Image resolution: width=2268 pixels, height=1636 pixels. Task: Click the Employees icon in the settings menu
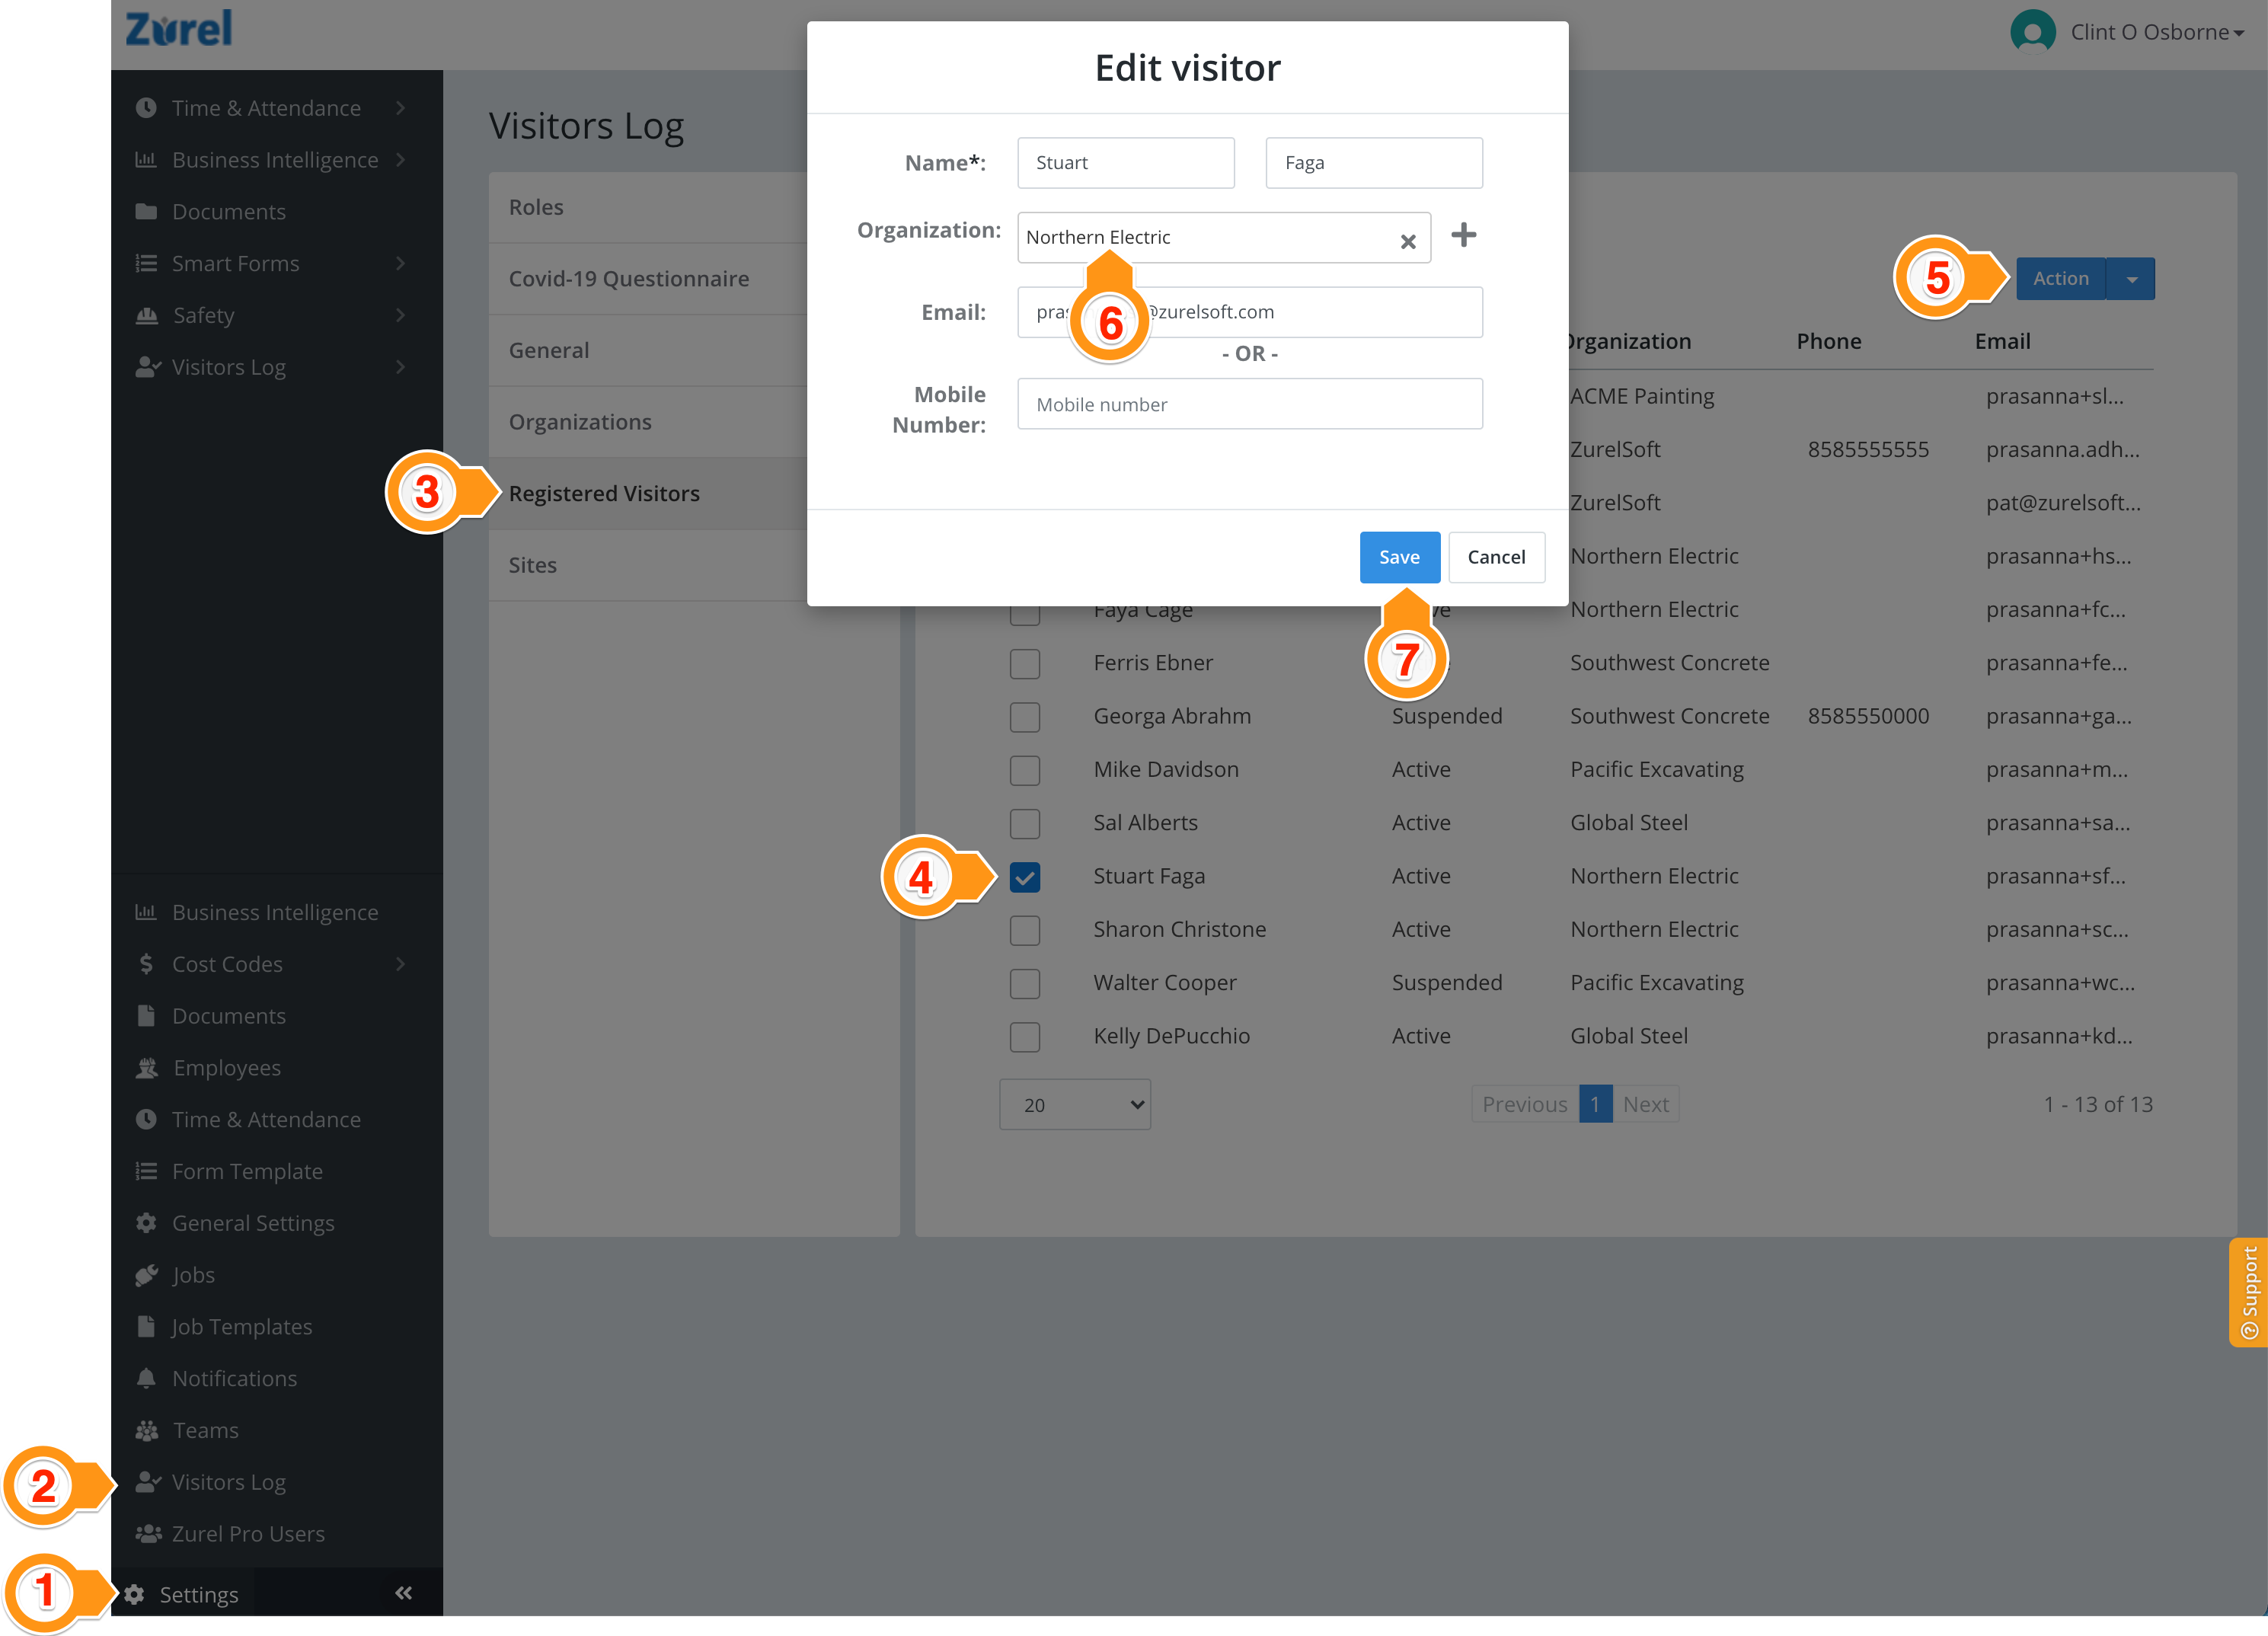pyautogui.click(x=147, y=1067)
